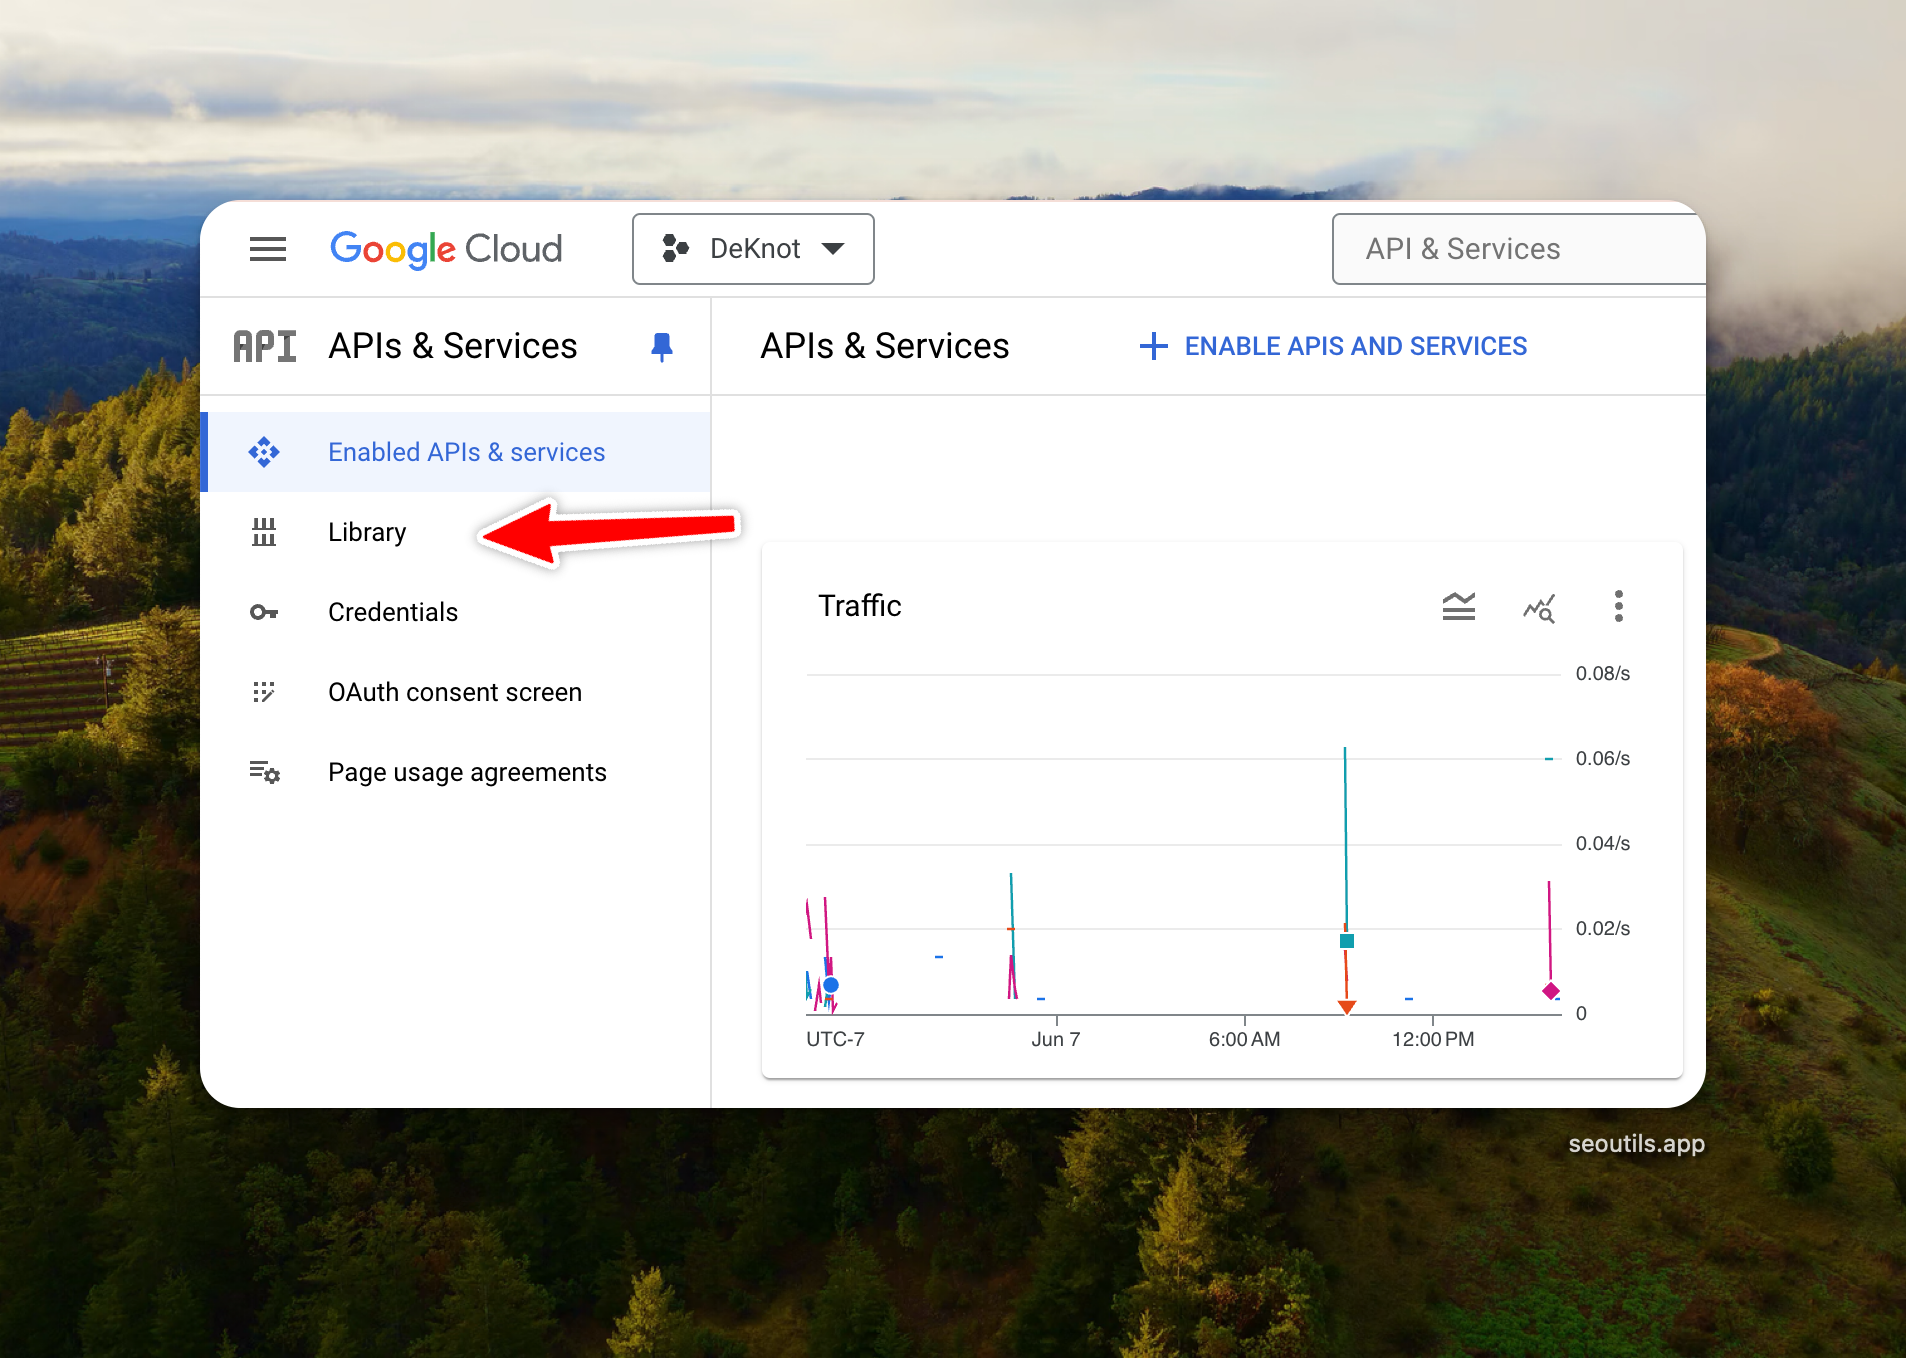
Task: Click the API product icon
Action: point(265,346)
